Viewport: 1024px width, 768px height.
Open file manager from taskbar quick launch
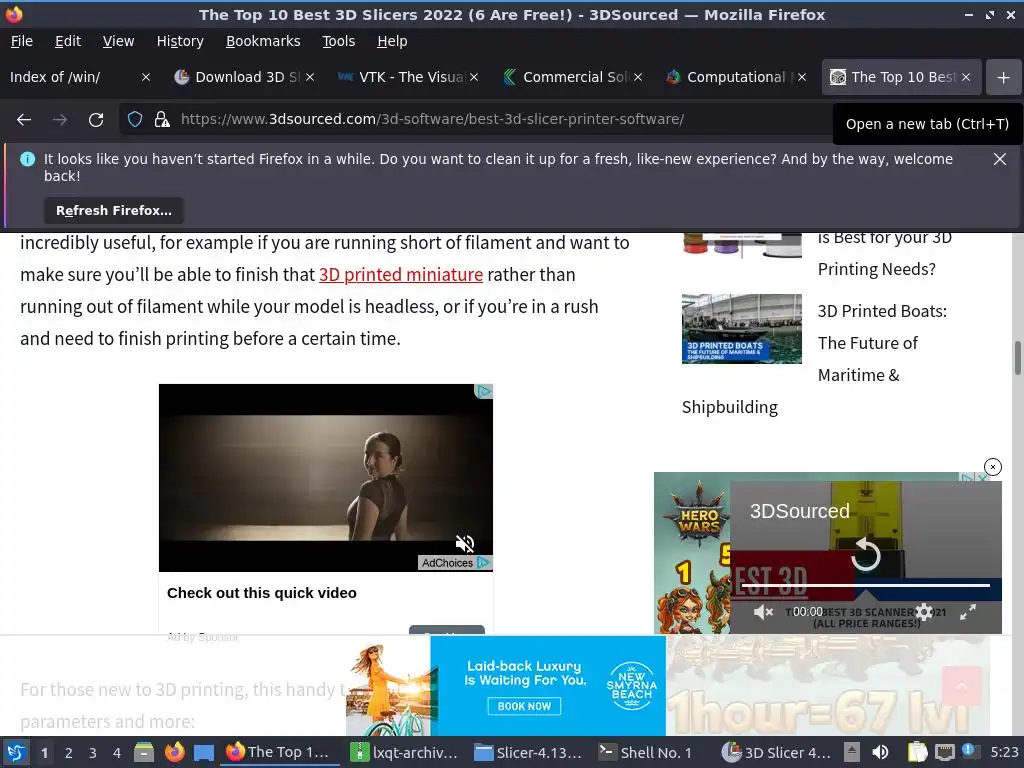[x=144, y=752]
